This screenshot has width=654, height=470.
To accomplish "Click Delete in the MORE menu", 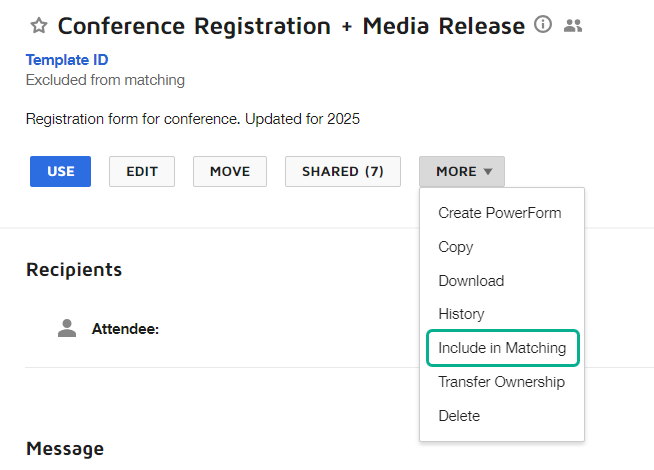I will tap(459, 416).
